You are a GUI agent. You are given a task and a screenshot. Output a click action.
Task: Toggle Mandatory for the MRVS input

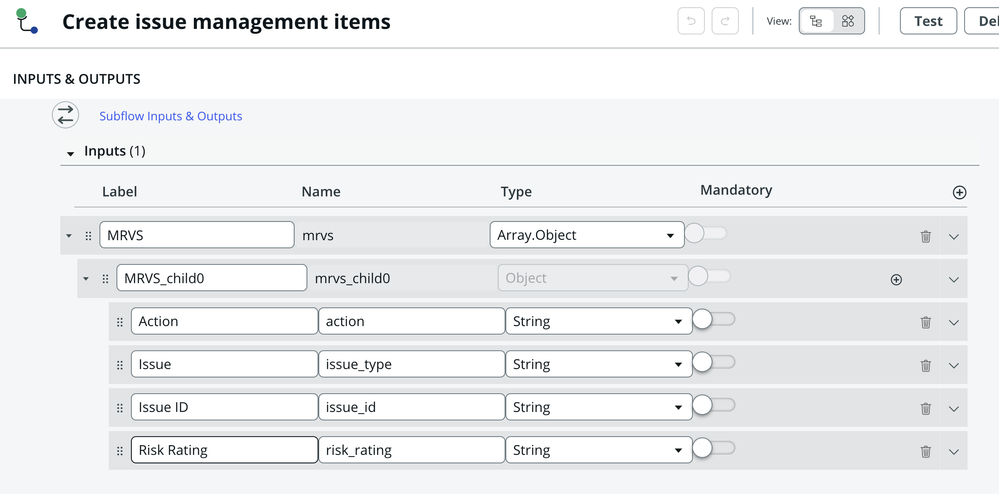706,233
